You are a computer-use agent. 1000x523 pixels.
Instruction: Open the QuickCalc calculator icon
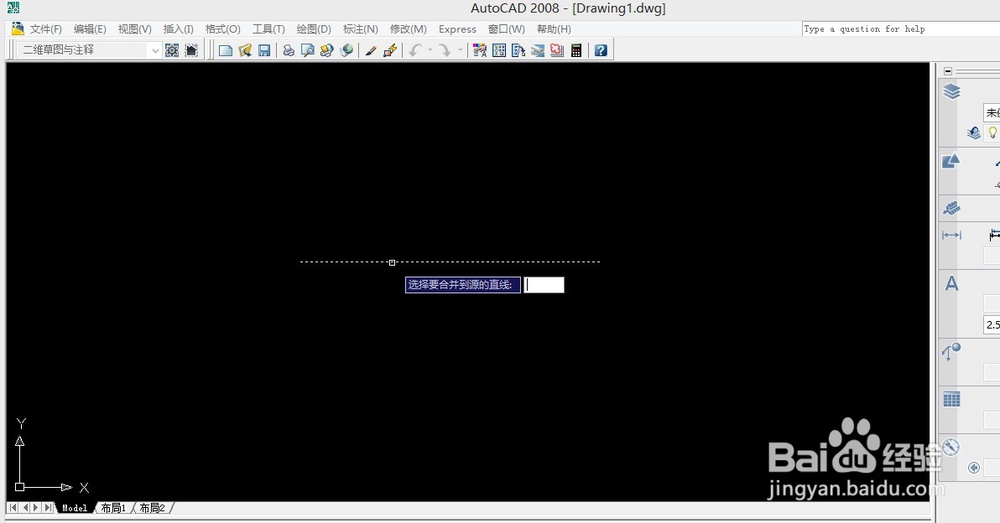point(576,50)
